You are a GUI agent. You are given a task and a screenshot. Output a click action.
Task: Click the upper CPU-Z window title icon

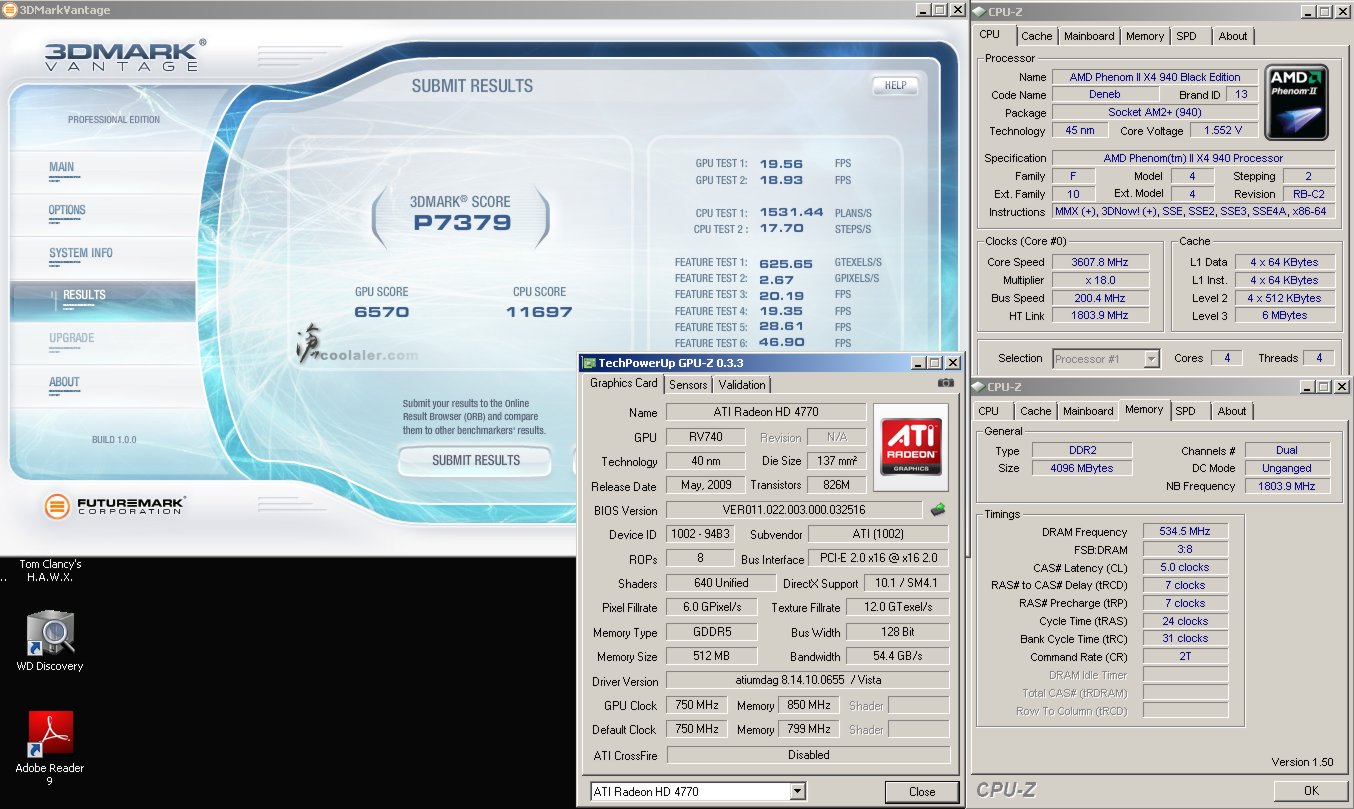[x=979, y=11]
